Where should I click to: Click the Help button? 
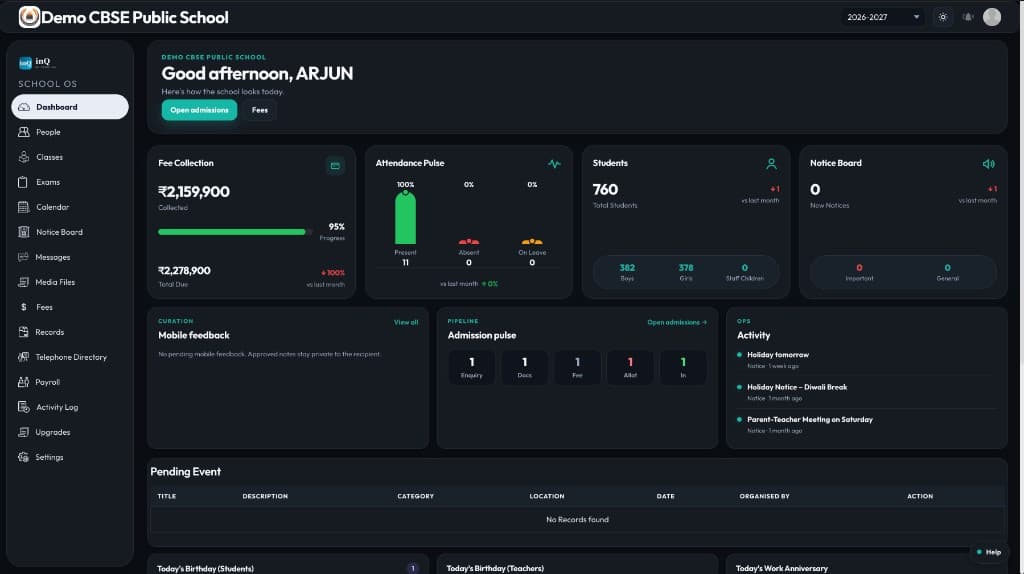click(x=989, y=552)
